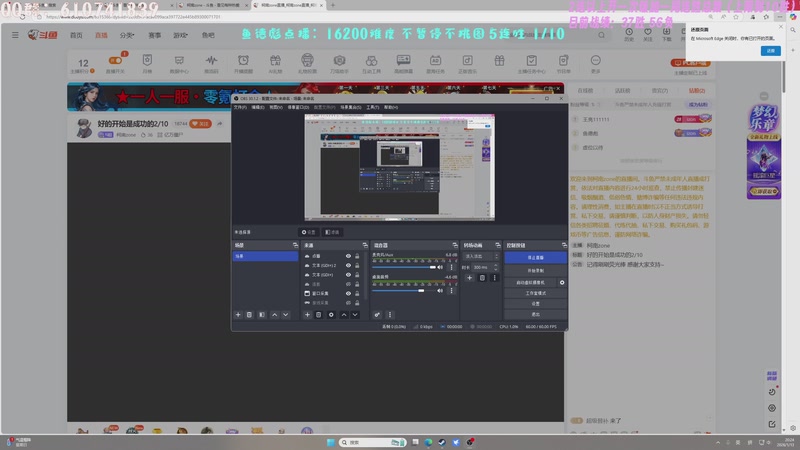Add a new scene in OBS Scenes panel
The height and width of the screenshot is (450, 800).
(x=238, y=315)
